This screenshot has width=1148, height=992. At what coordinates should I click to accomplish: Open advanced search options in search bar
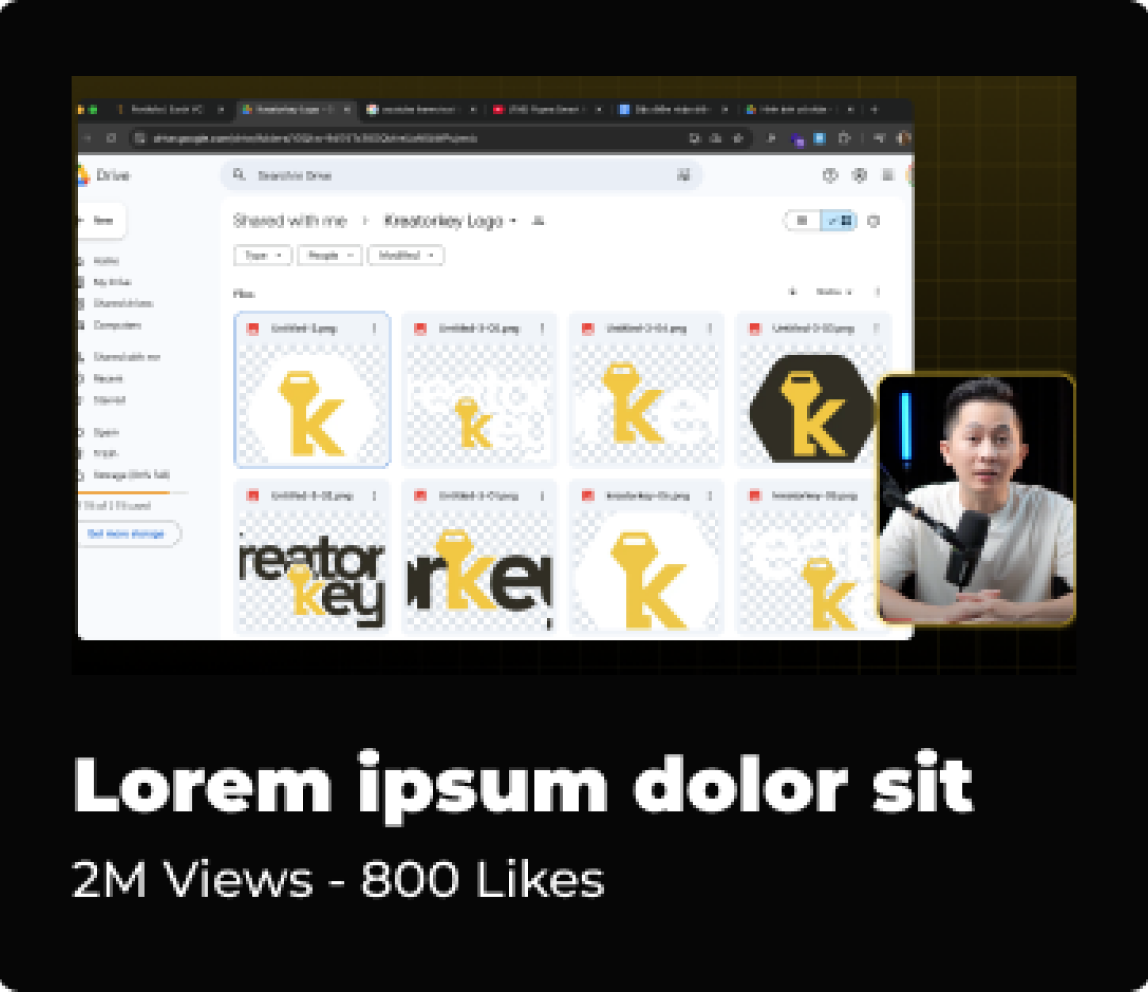pyautogui.click(x=683, y=175)
